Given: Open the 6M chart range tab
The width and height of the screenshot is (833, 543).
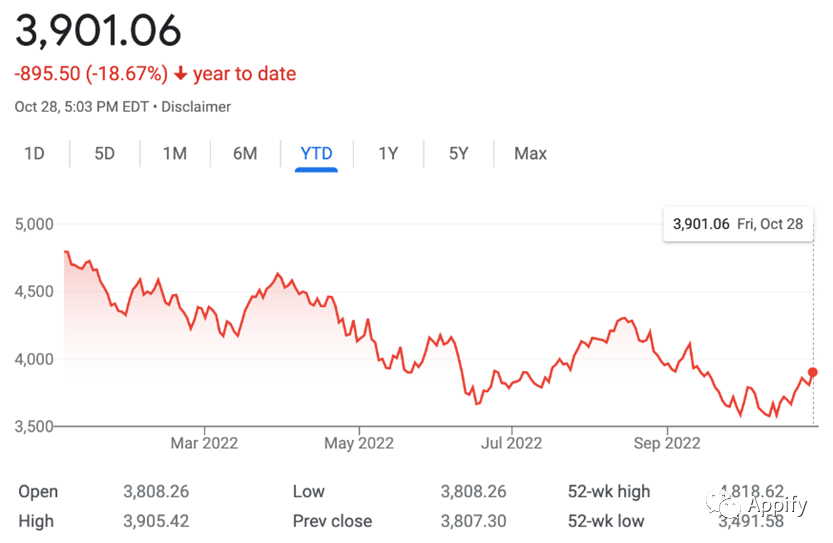Looking at the screenshot, I should pyautogui.click(x=245, y=154).
